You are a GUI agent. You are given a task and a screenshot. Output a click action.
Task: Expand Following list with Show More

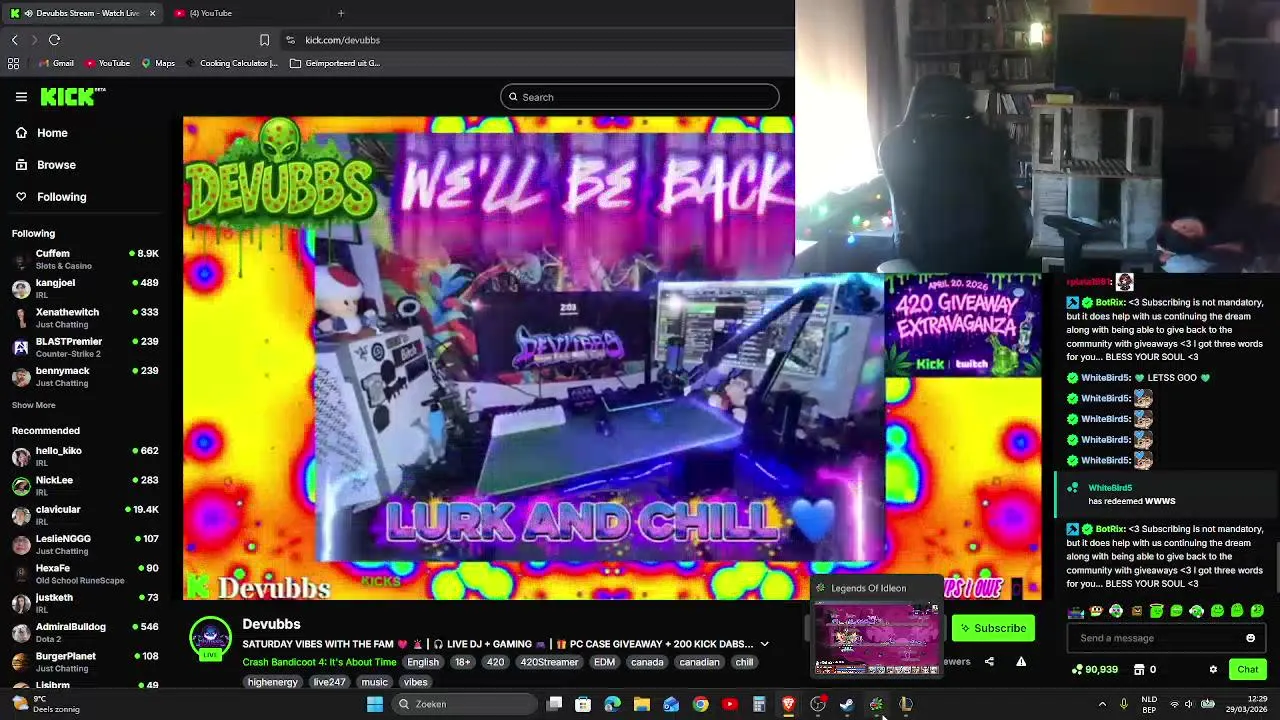(33, 405)
